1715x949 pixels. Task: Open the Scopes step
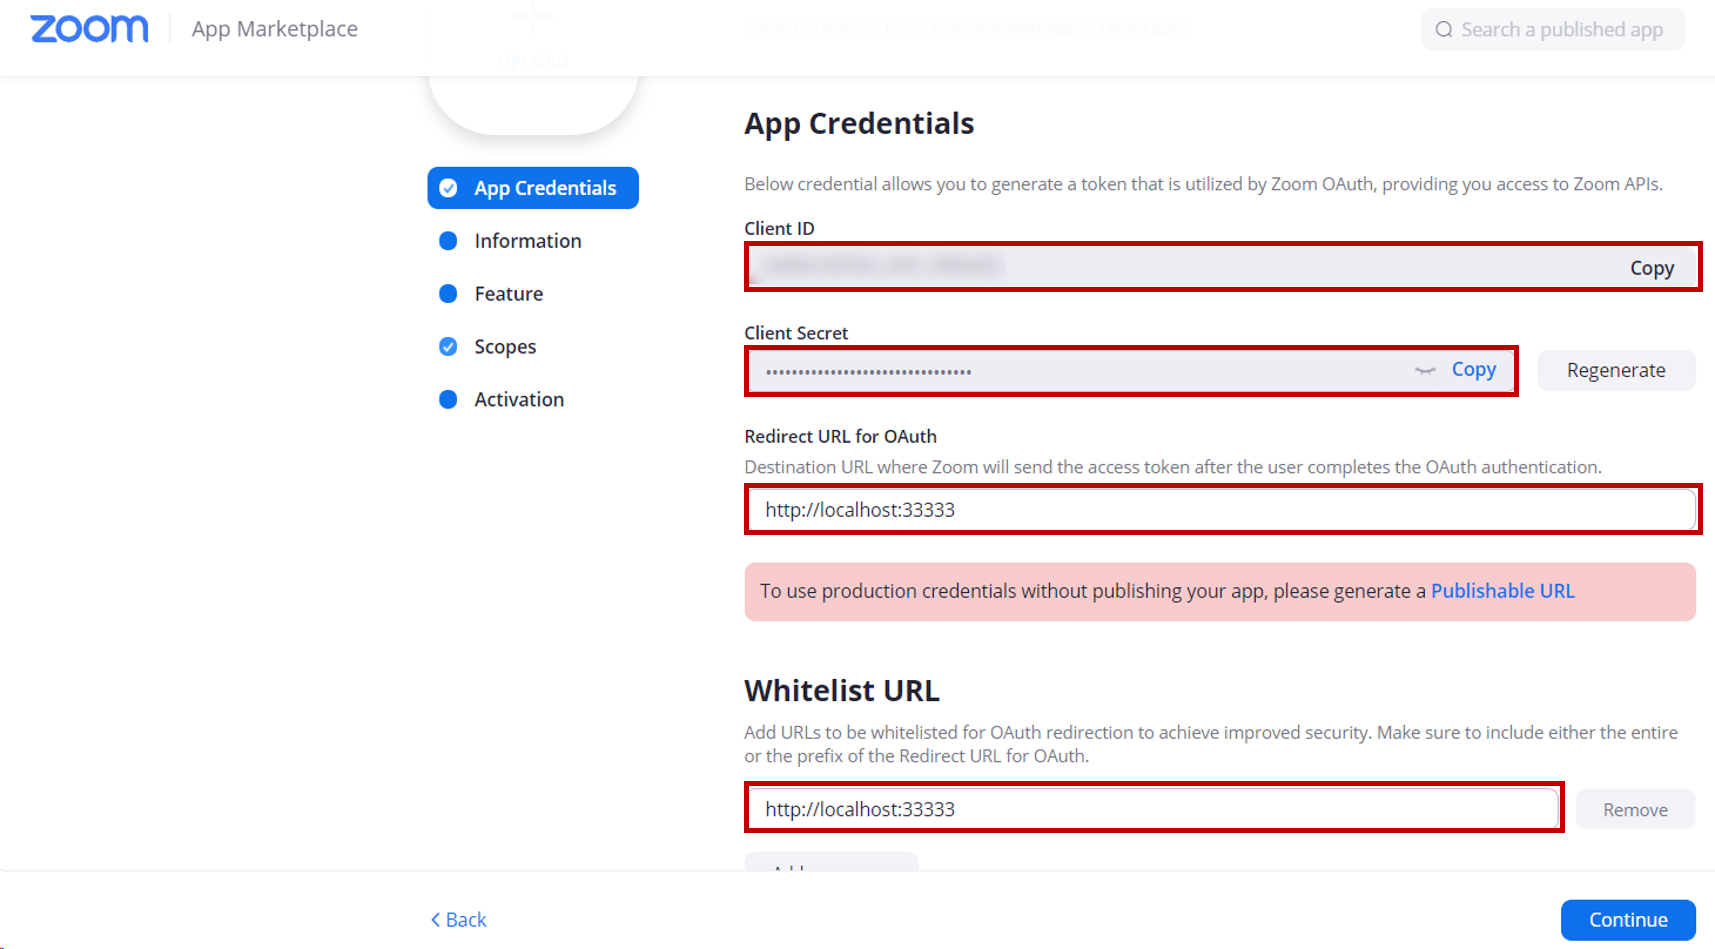coord(505,347)
